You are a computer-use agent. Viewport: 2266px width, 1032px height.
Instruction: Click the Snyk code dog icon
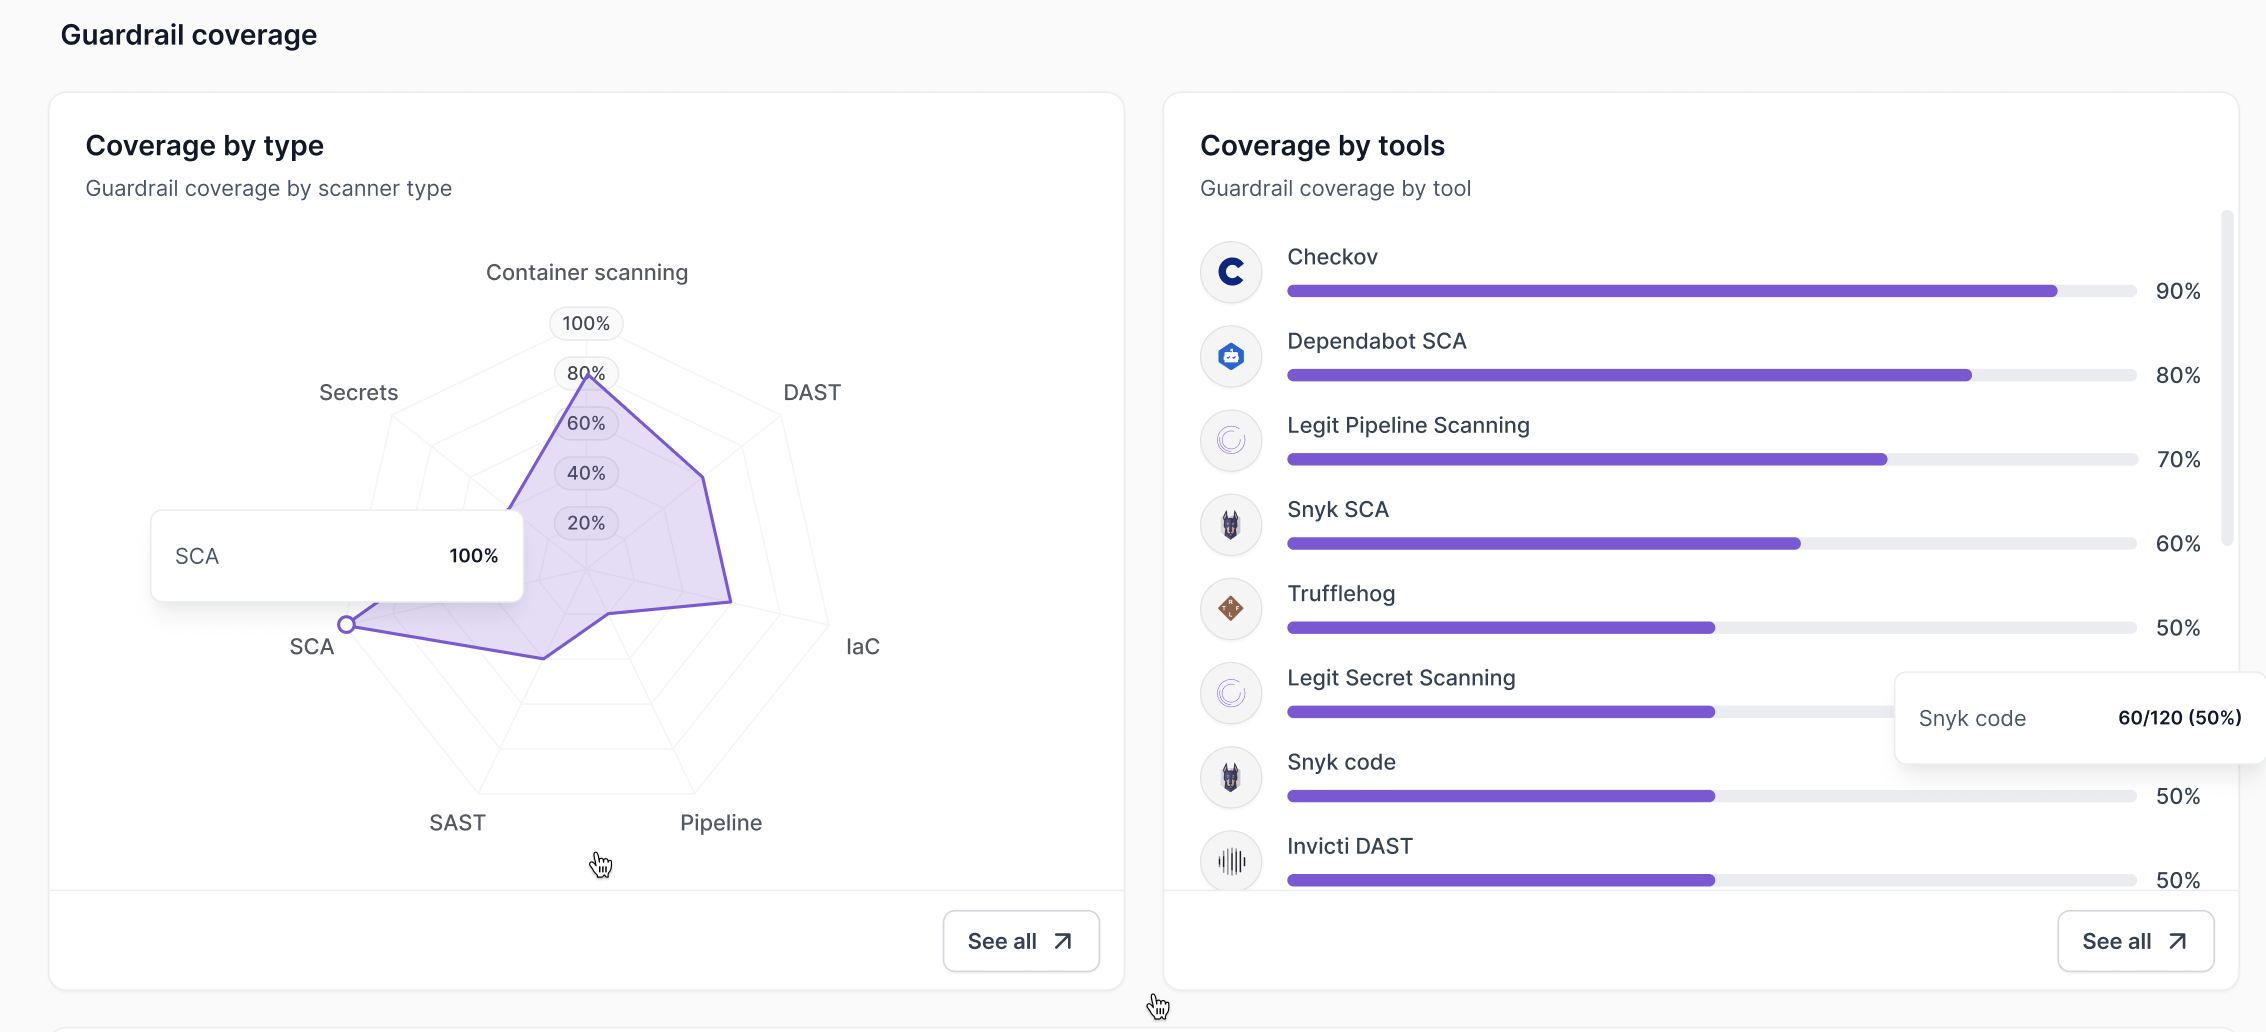pyautogui.click(x=1231, y=776)
